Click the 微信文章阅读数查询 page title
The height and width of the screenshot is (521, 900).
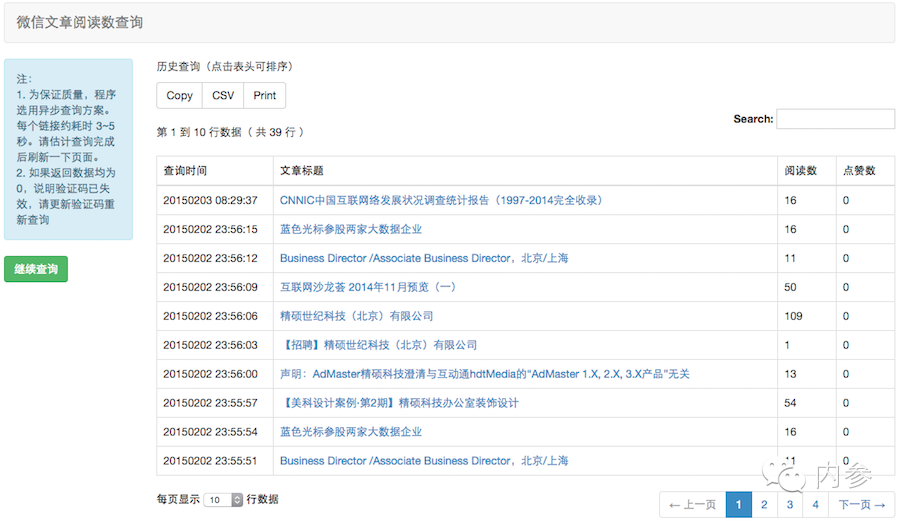80,22
